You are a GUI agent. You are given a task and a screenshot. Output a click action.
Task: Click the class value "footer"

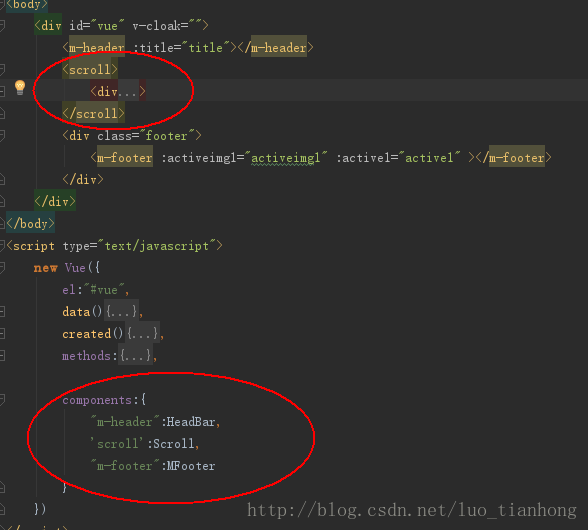pos(166,136)
